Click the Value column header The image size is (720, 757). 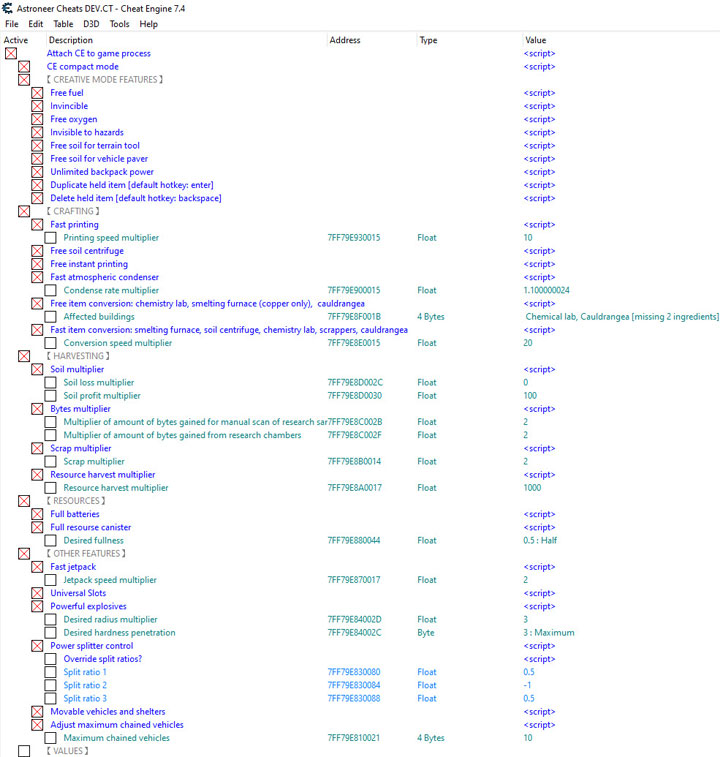point(536,40)
